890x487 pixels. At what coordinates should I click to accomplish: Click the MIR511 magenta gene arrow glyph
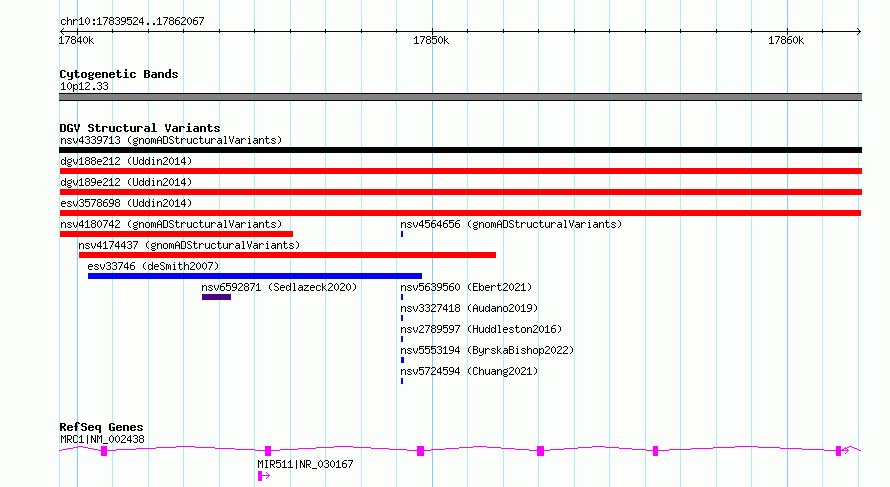pos(263,476)
